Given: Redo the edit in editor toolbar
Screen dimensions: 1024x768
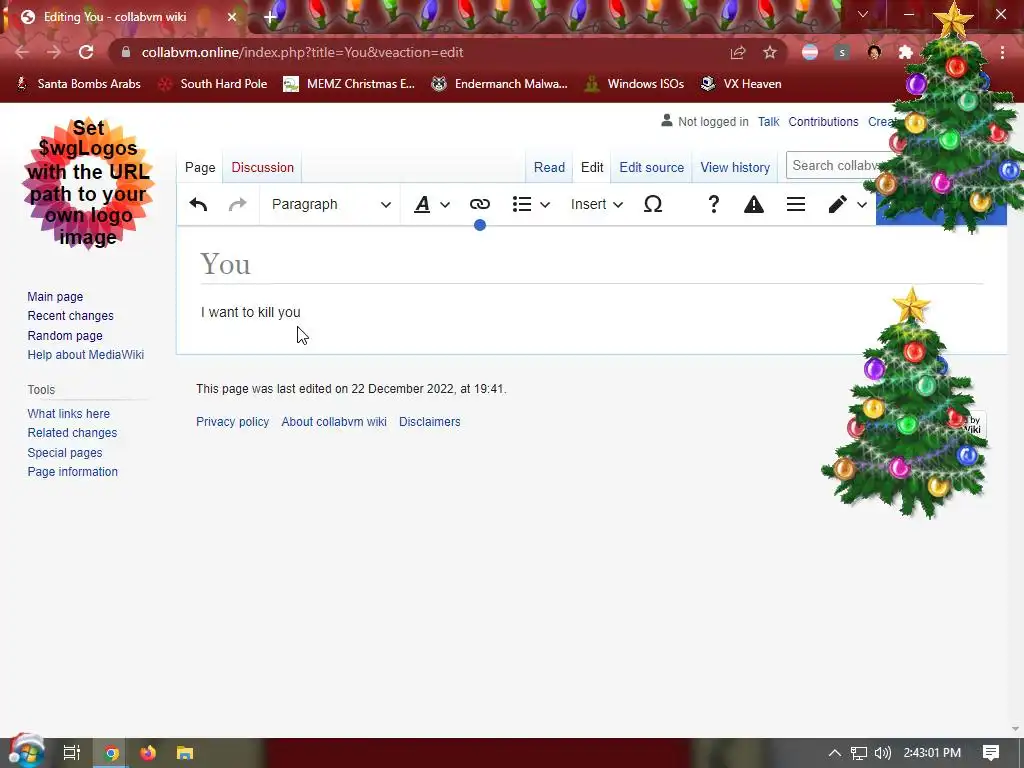Looking at the screenshot, I should pyautogui.click(x=238, y=204).
